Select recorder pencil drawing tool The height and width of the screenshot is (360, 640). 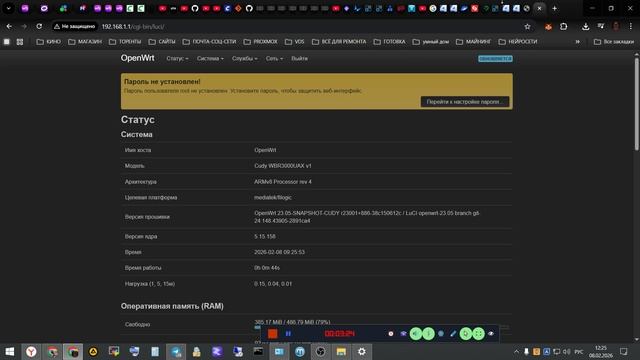point(453,333)
